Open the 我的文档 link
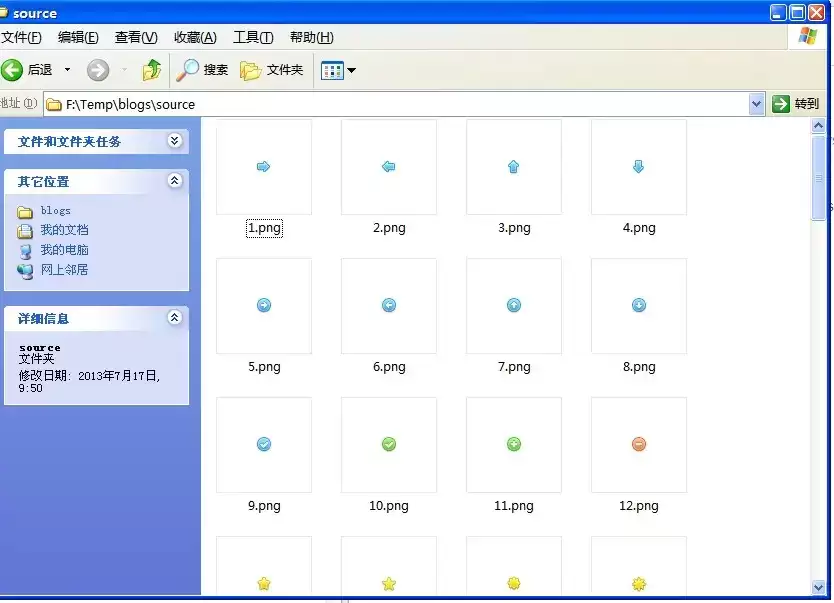834x603 pixels. point(64,230)
